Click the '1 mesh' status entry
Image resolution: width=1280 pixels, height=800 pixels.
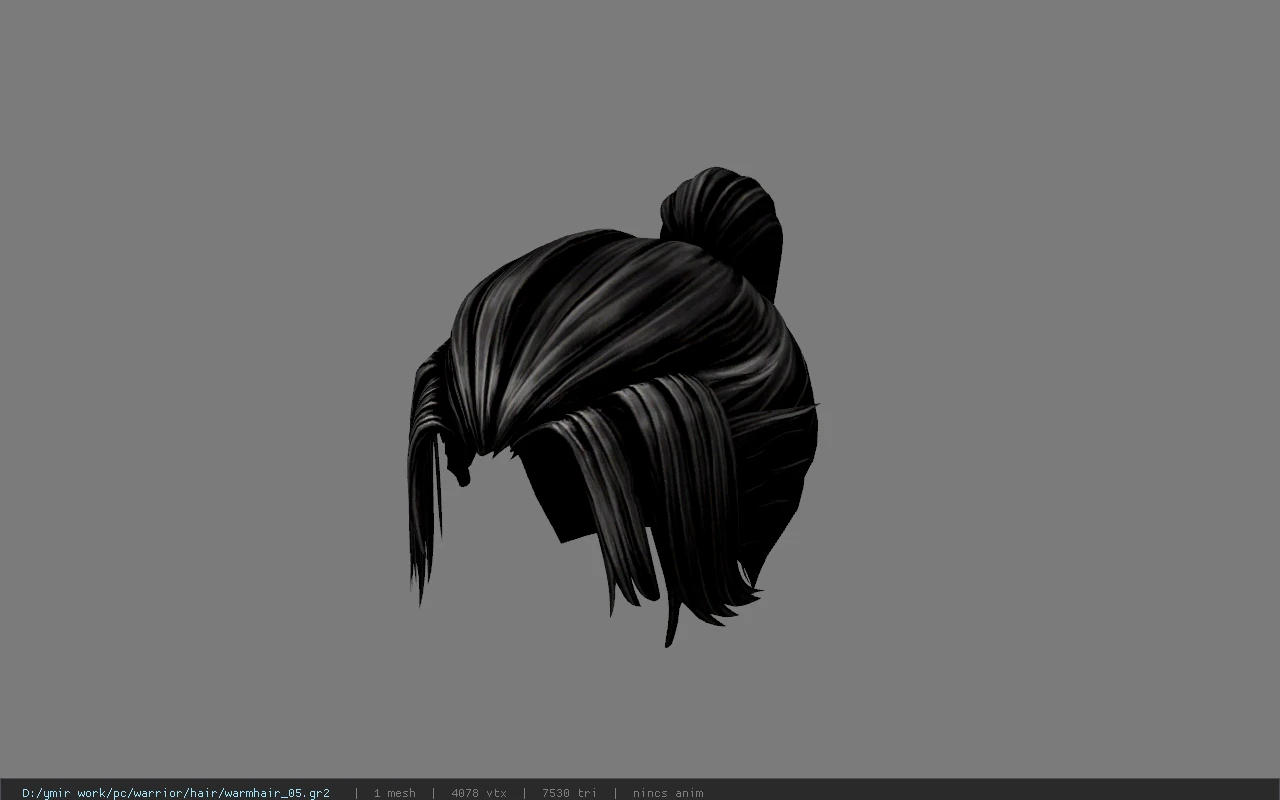click(x=394, y=793)
